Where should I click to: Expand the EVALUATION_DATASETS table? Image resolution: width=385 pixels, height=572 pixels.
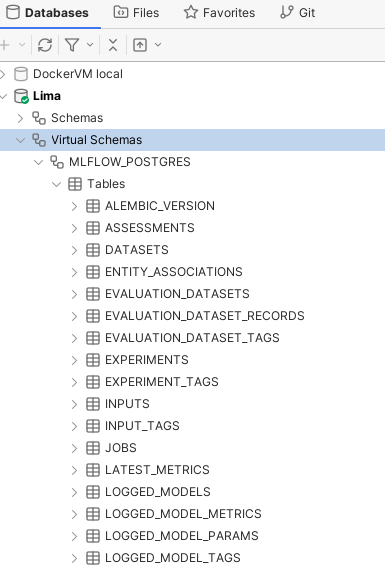click(74, 294)
